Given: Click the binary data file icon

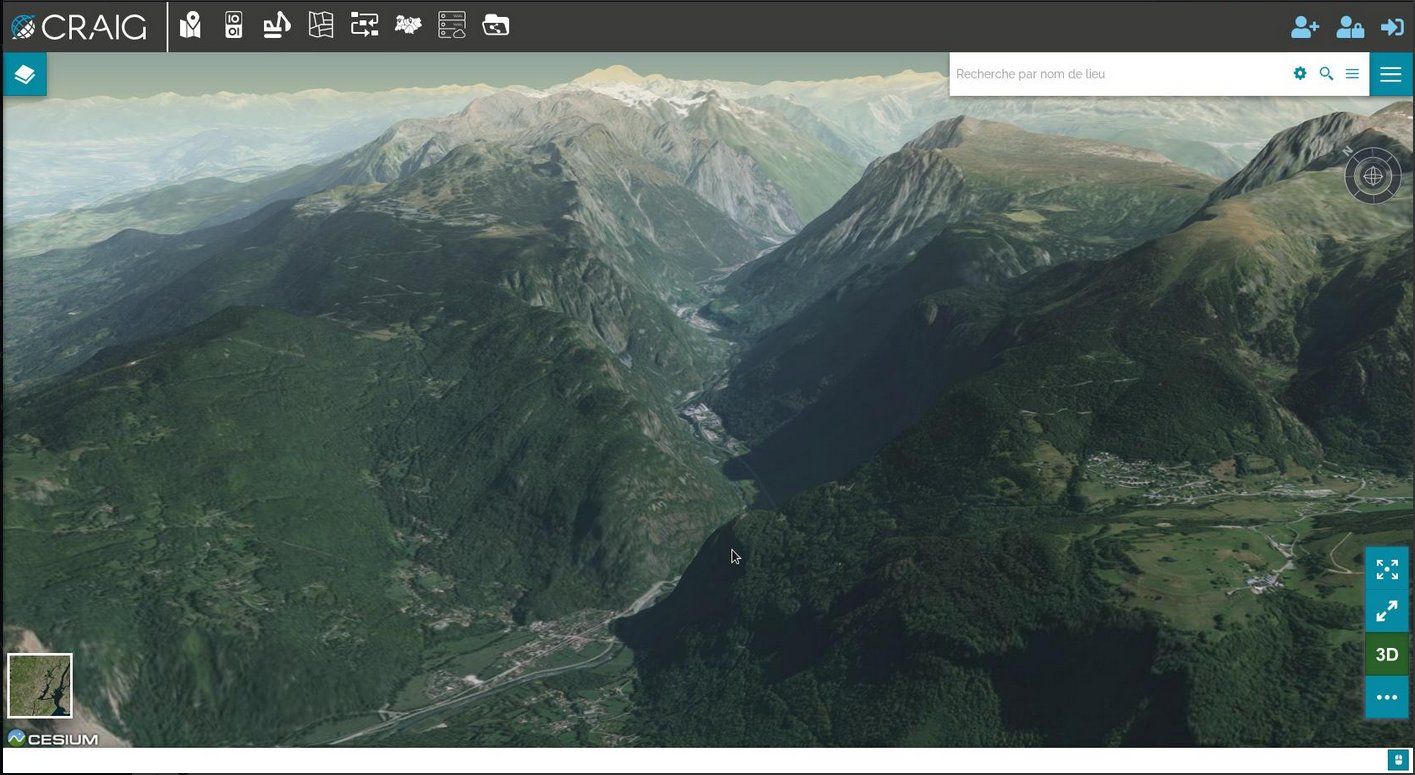Looking at the screenshot, I should click(234, 25).
